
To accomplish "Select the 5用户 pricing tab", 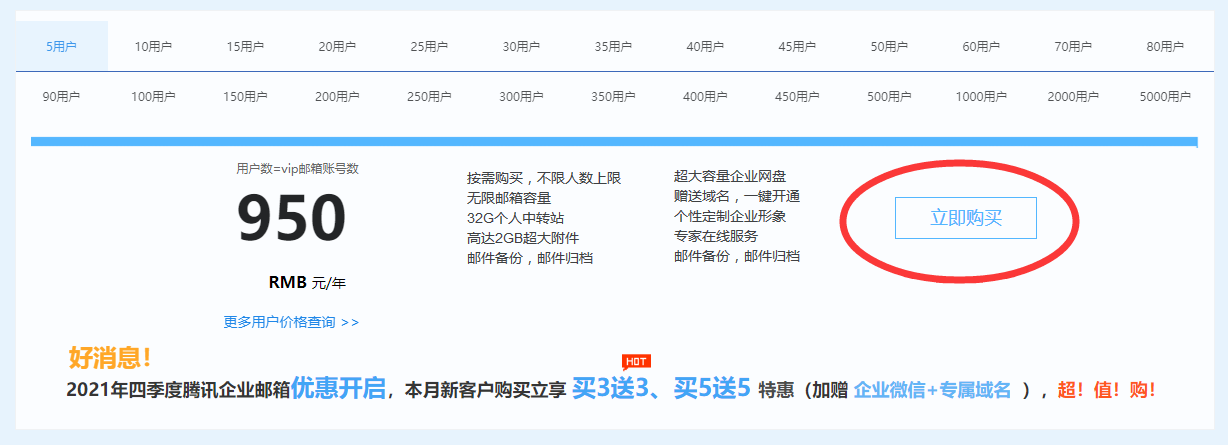I will click(x=62, y=46).
